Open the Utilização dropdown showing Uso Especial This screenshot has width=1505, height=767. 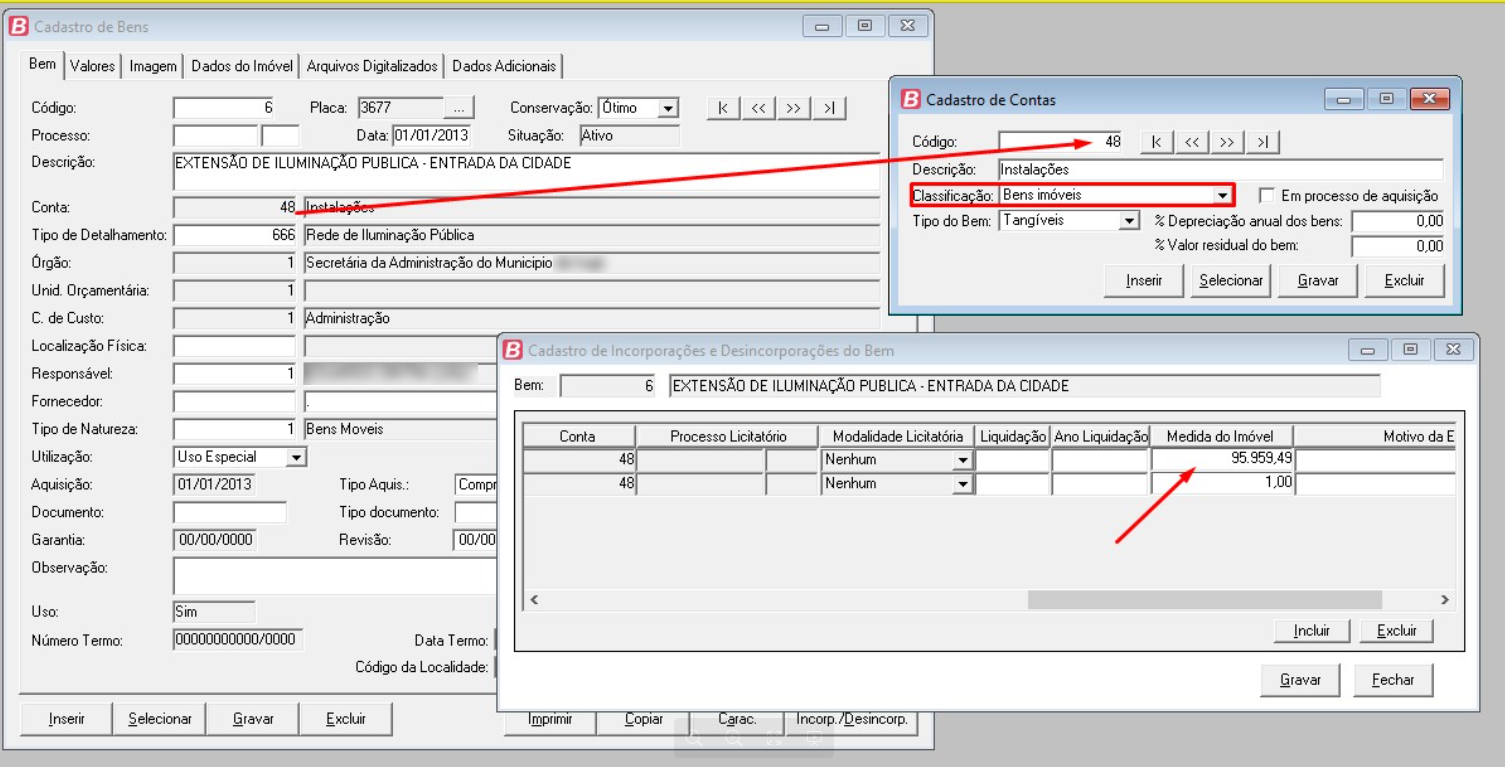pos(296,457)
